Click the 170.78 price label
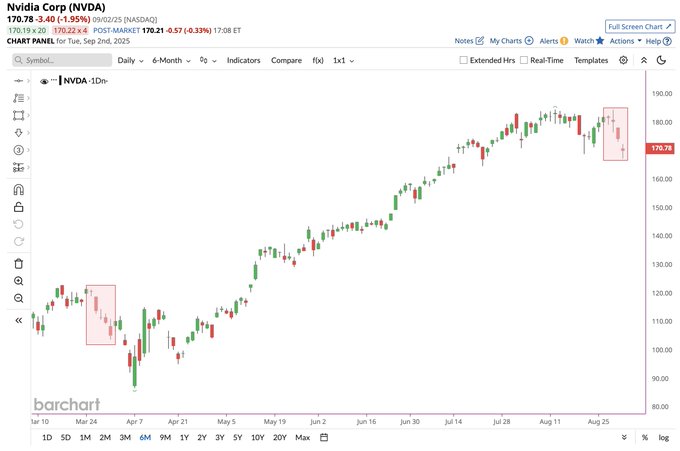Viewport: 680px width, 451px height. click(660, 148)
